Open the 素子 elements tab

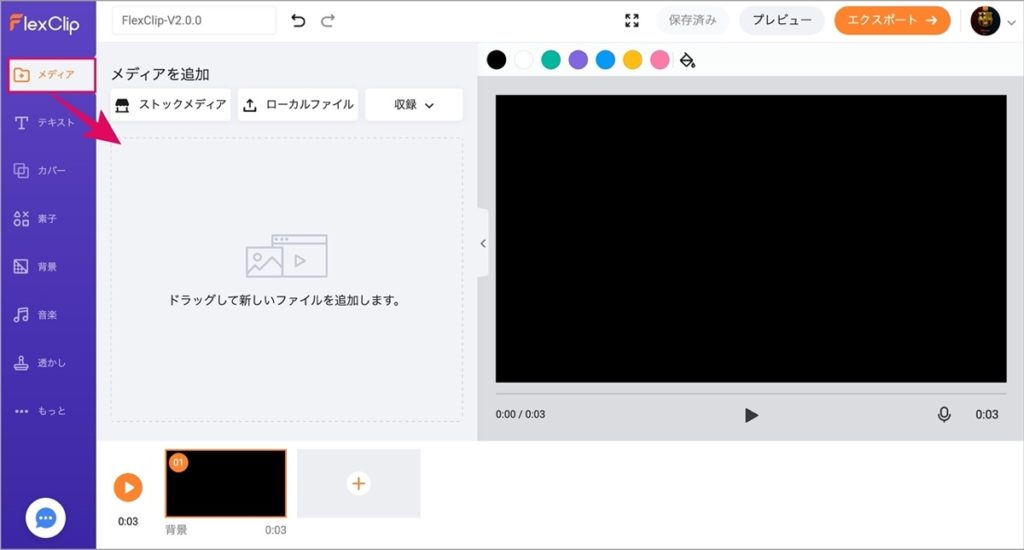pyautogui.click(x=35, y=219)
